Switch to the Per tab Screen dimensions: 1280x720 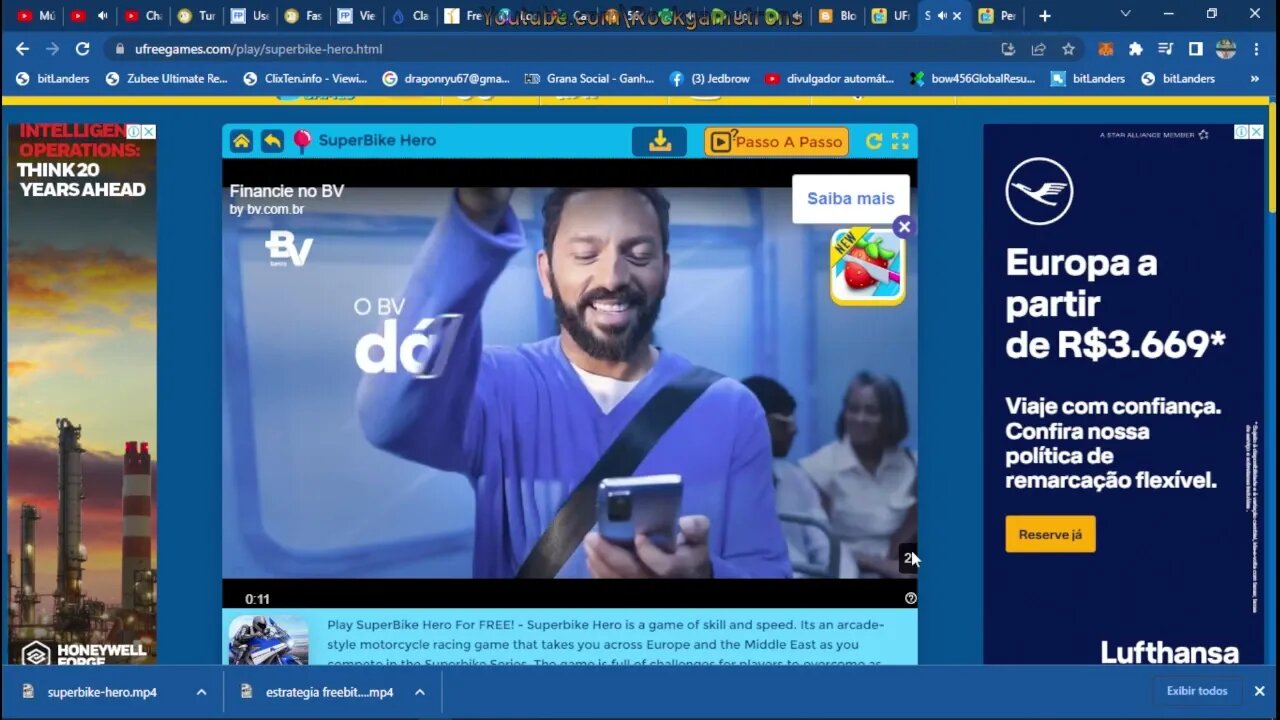pyautogui.click(x=998, y=15)
